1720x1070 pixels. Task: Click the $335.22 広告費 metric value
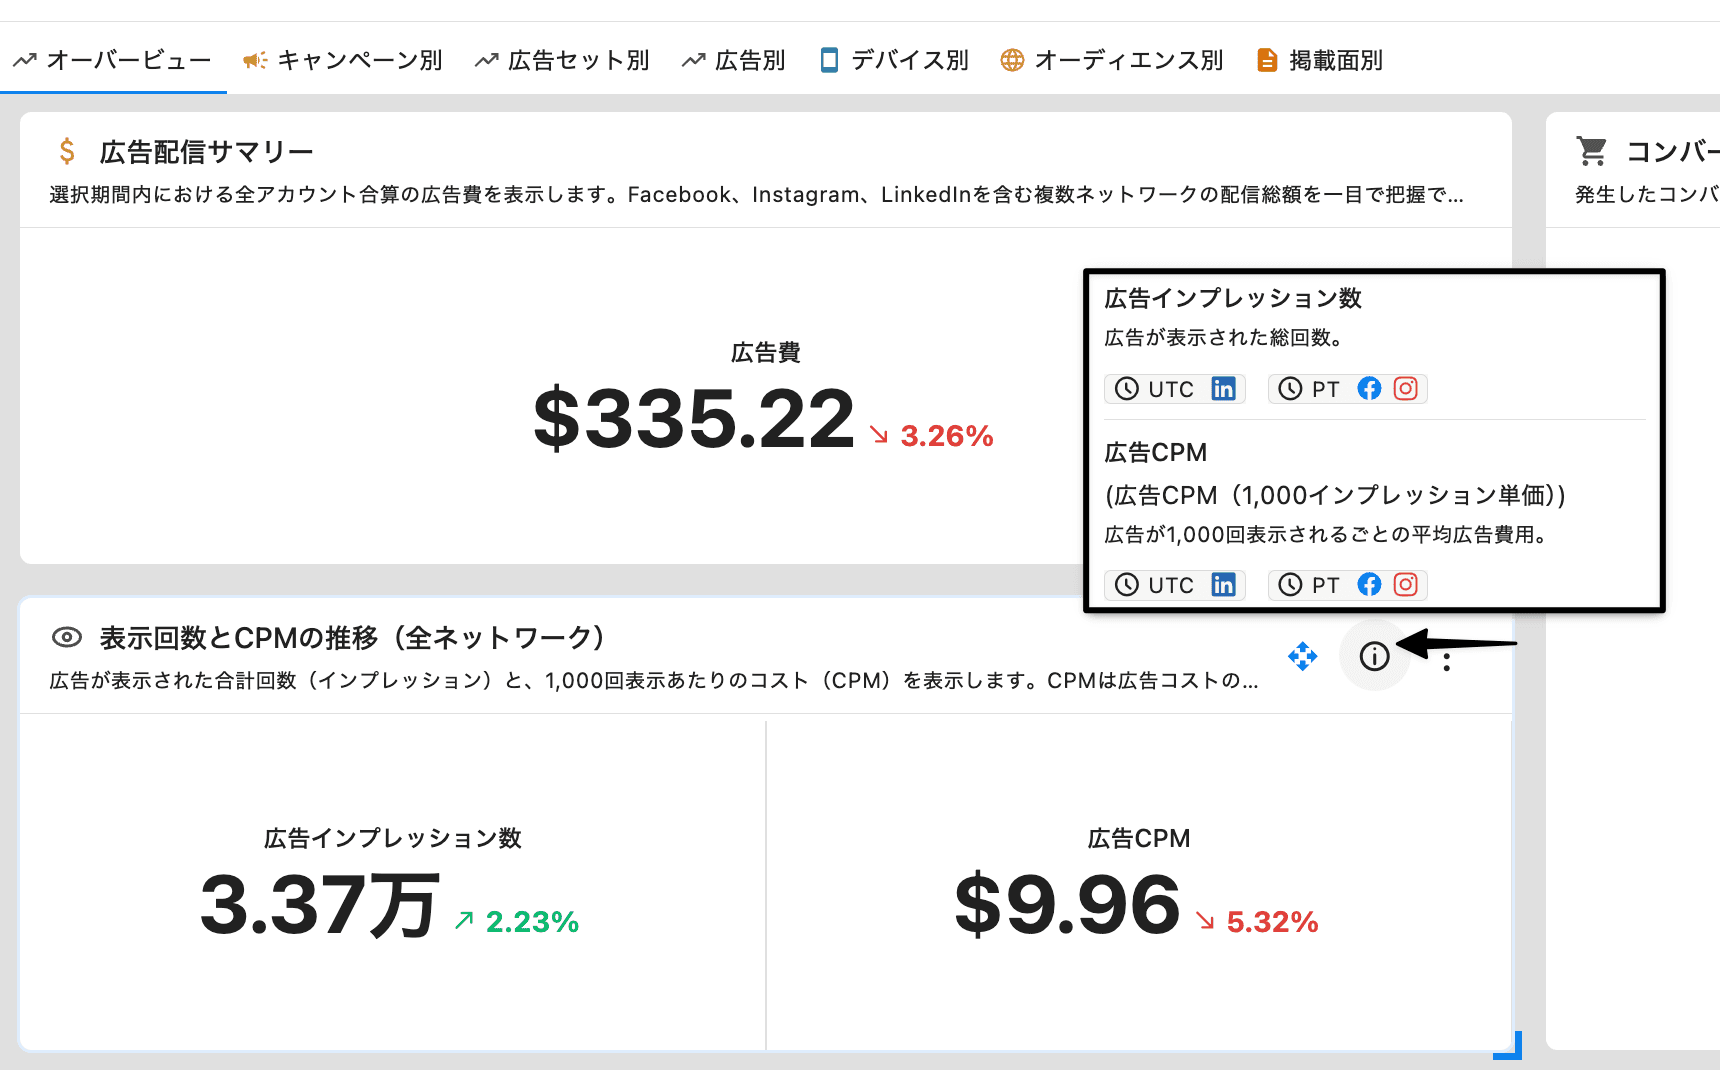click(x=694, y=419)
